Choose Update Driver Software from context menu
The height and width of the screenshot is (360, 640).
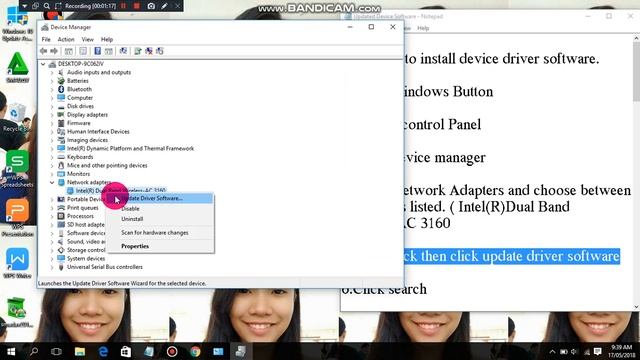pos(160,198)
